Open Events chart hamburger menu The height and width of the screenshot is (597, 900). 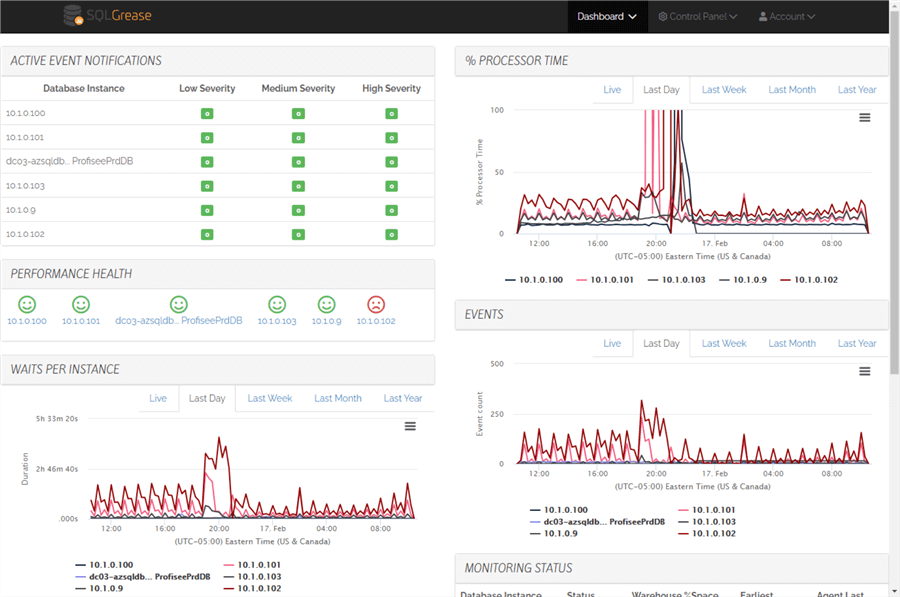864,371
